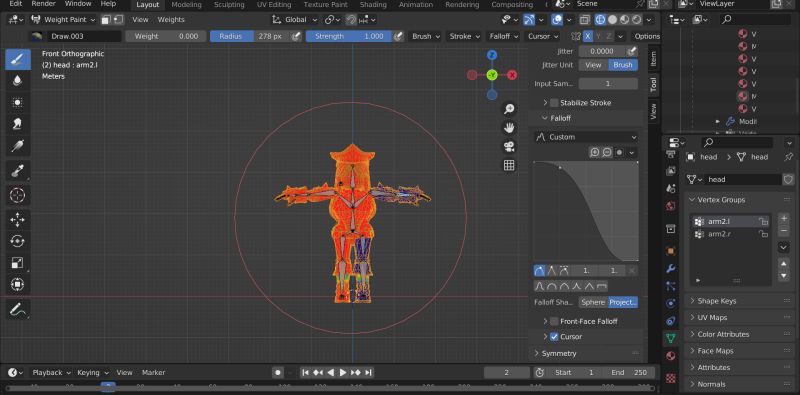Open the Item sidebar tab
The height and width of the screenshot is (395, 800).
point(654,59)
